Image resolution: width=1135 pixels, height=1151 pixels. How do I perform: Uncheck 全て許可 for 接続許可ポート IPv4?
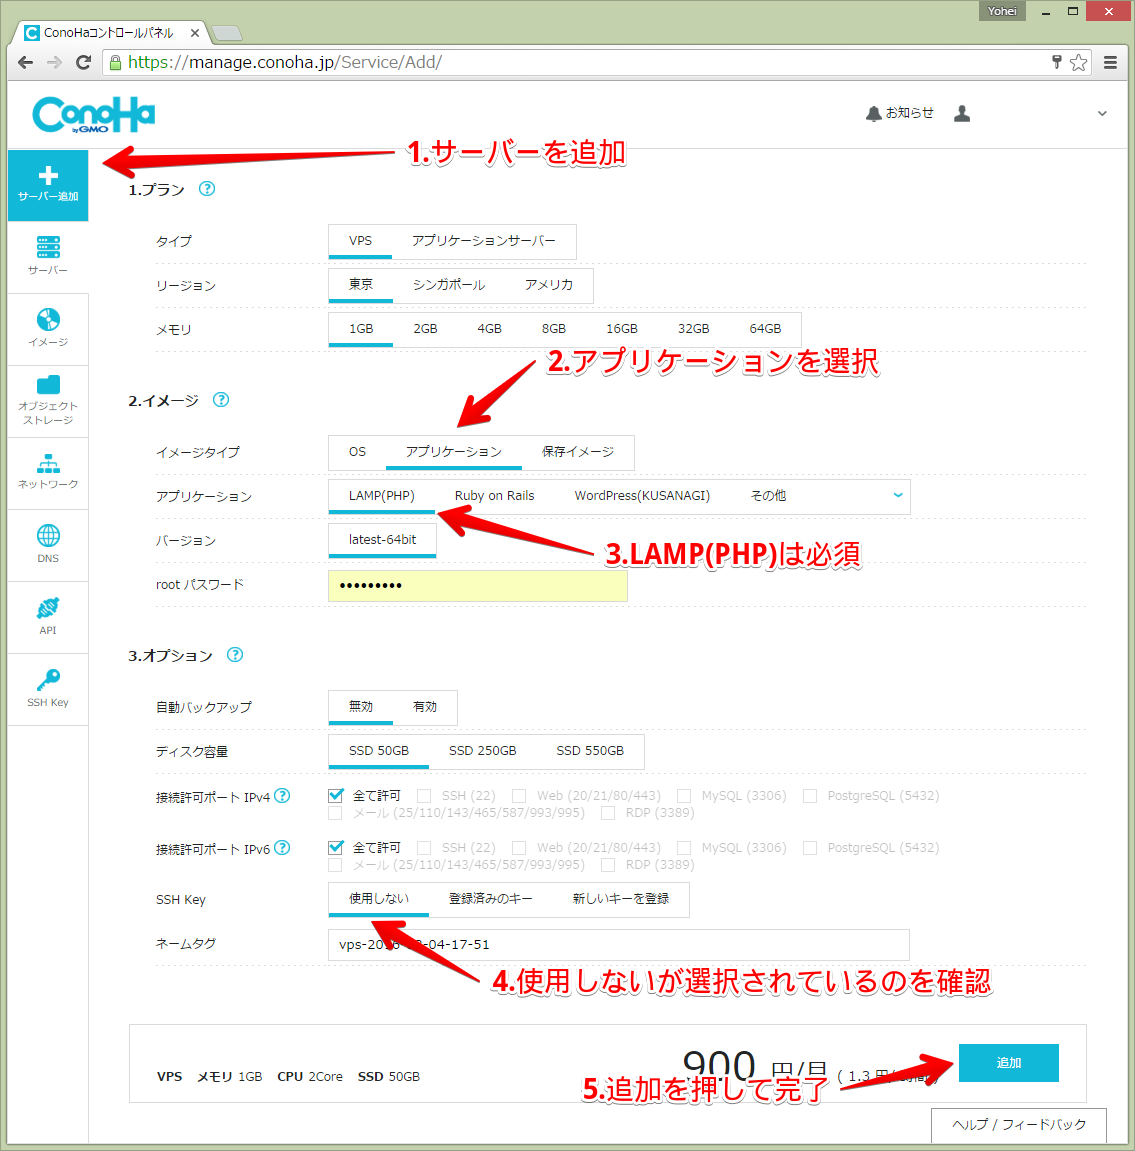point(335,795)
